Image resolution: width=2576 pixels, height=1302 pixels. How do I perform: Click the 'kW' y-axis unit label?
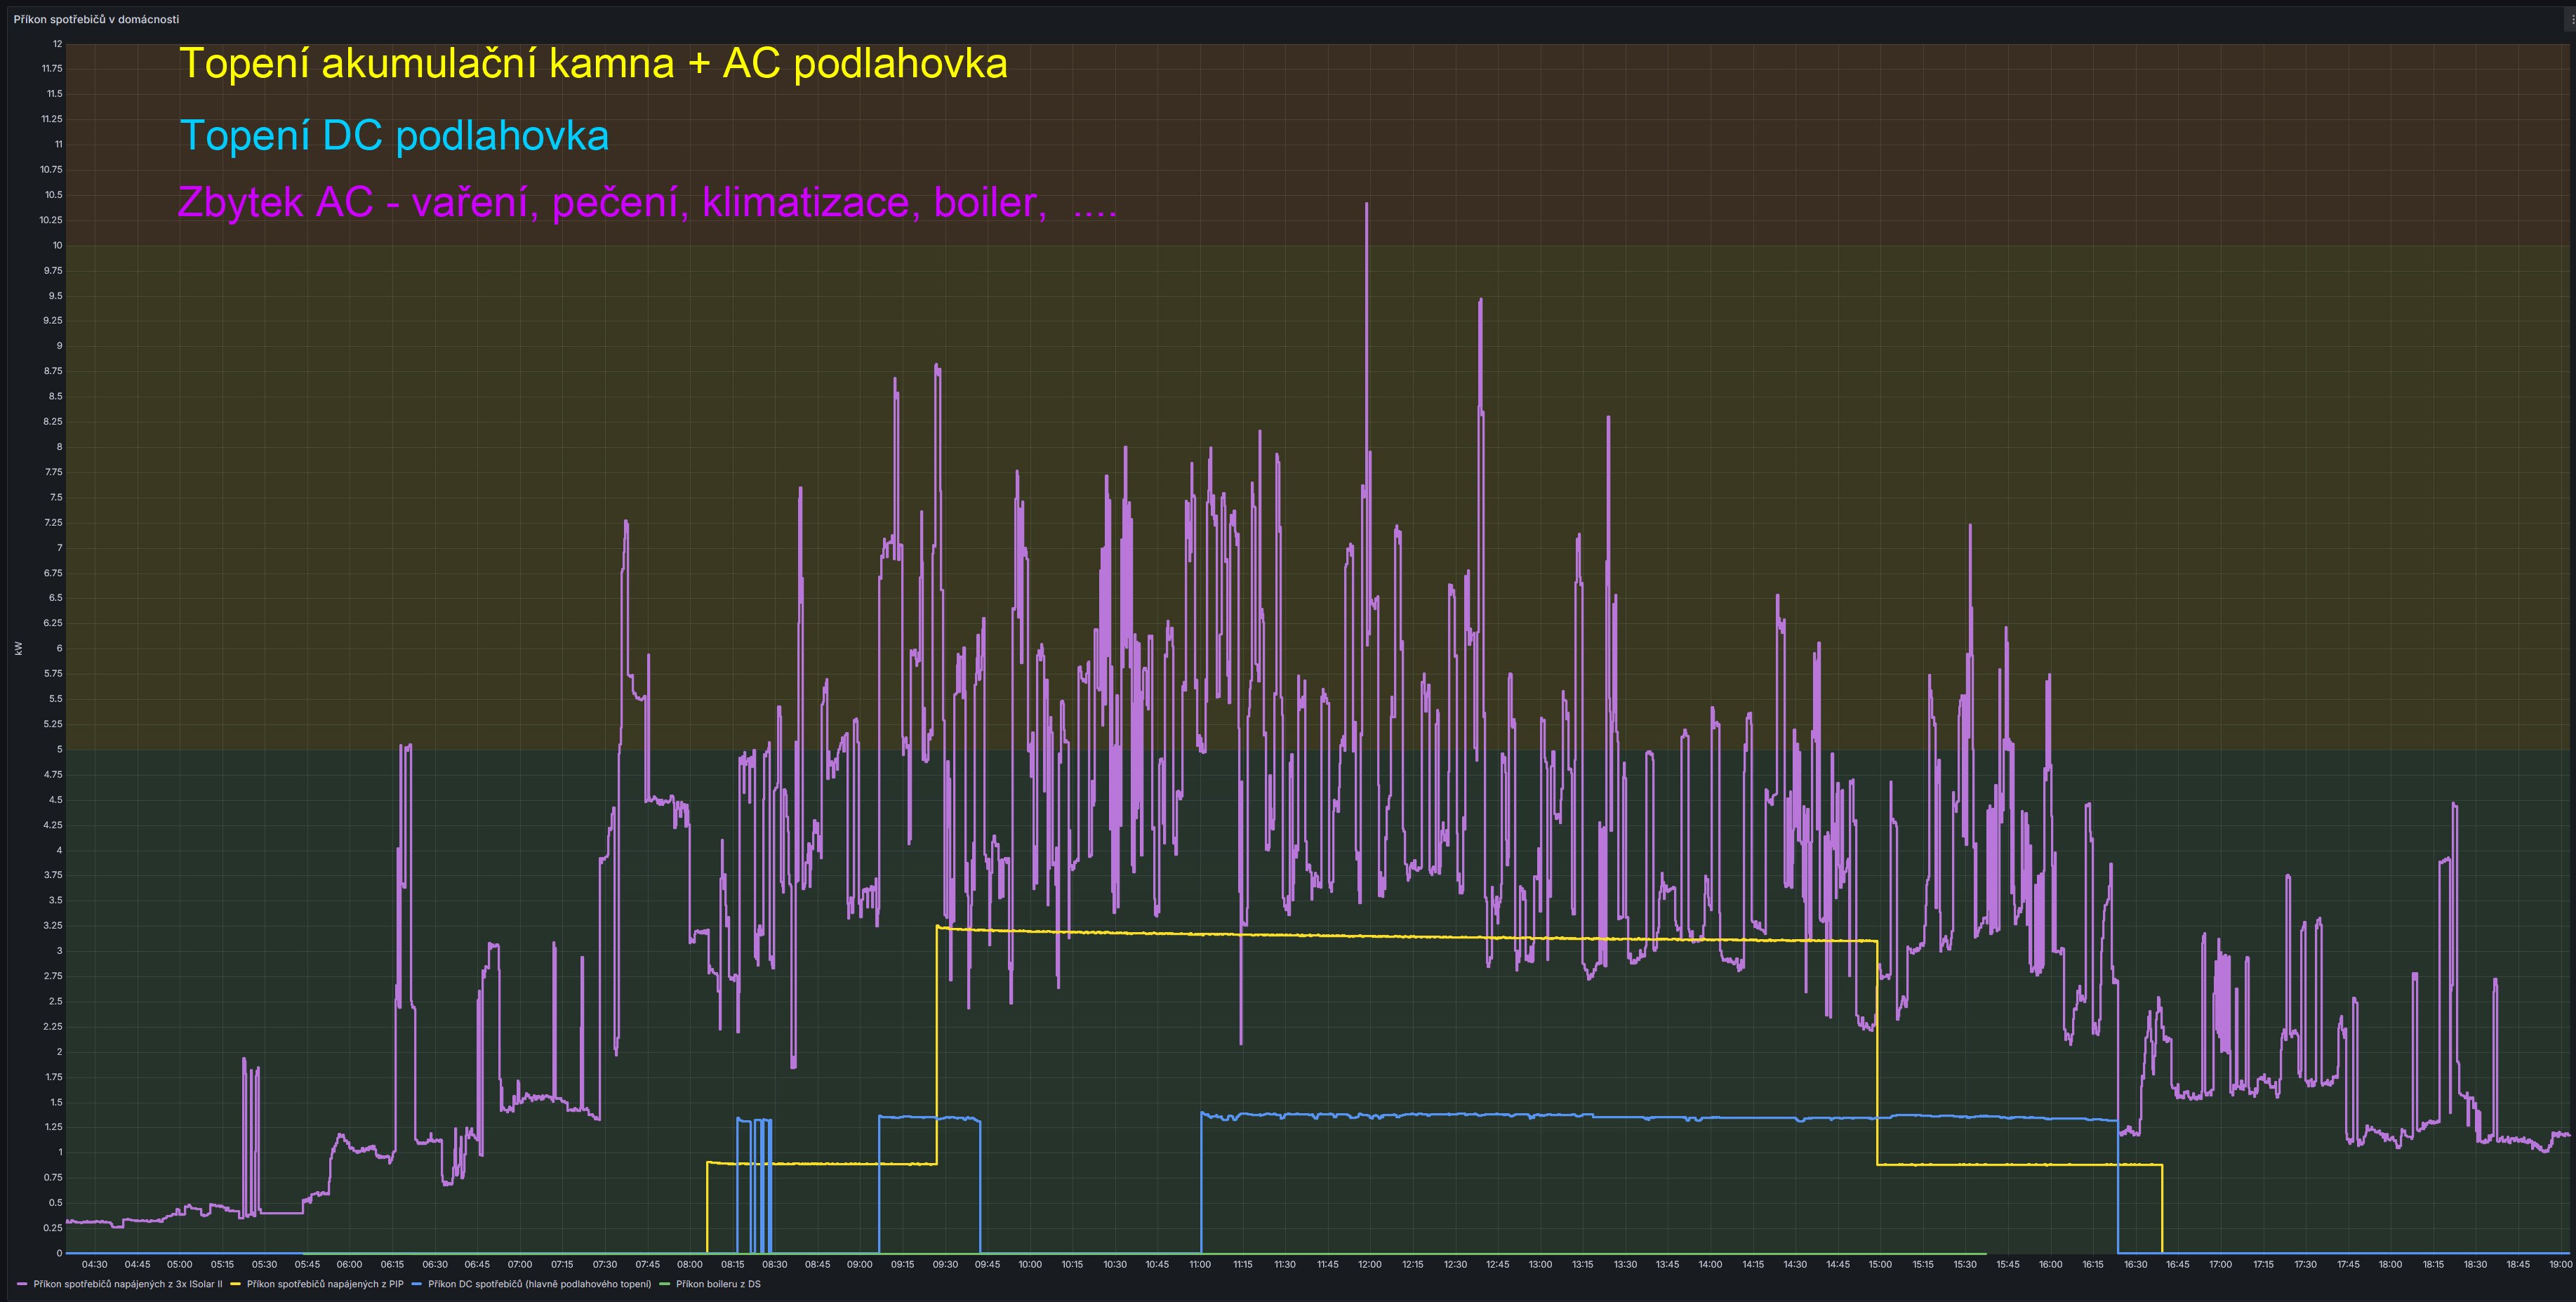19,648
